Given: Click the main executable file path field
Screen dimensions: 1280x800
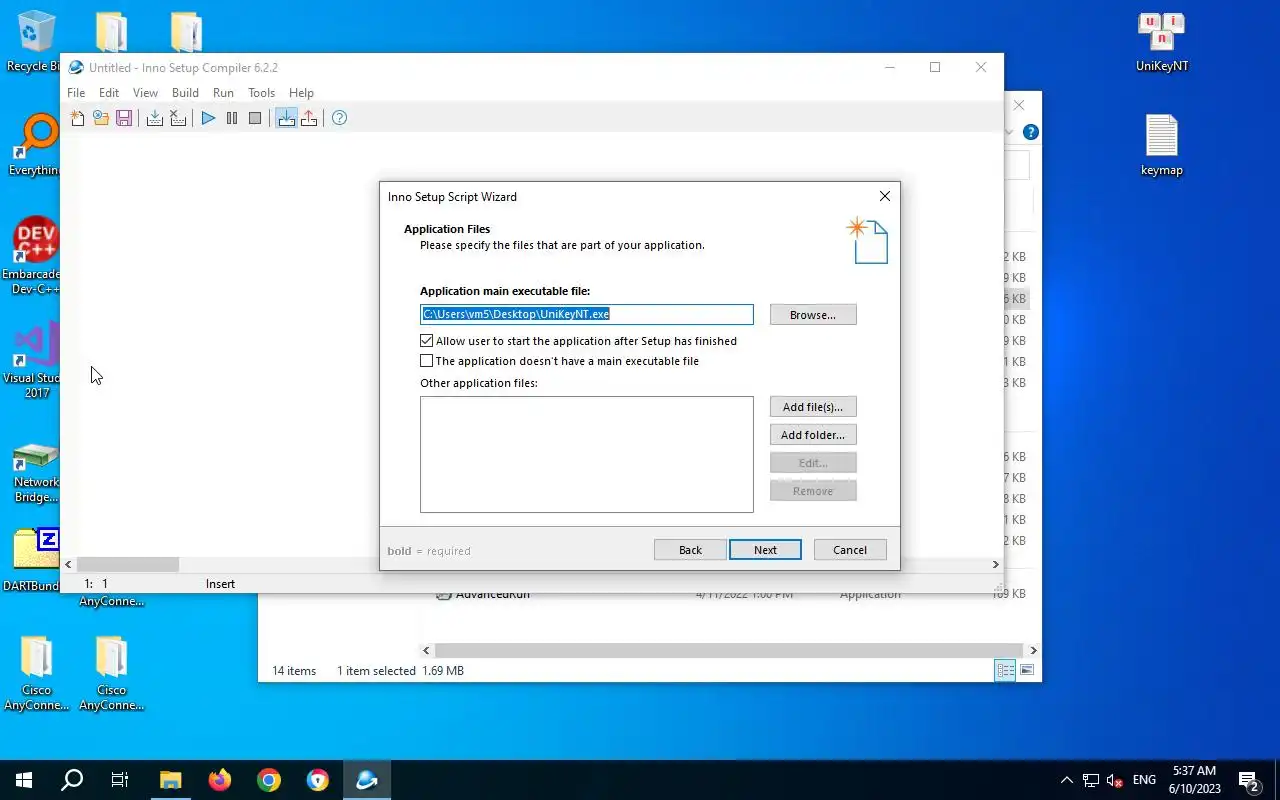Looking at the screenshot, I should [x=587, y=314].
